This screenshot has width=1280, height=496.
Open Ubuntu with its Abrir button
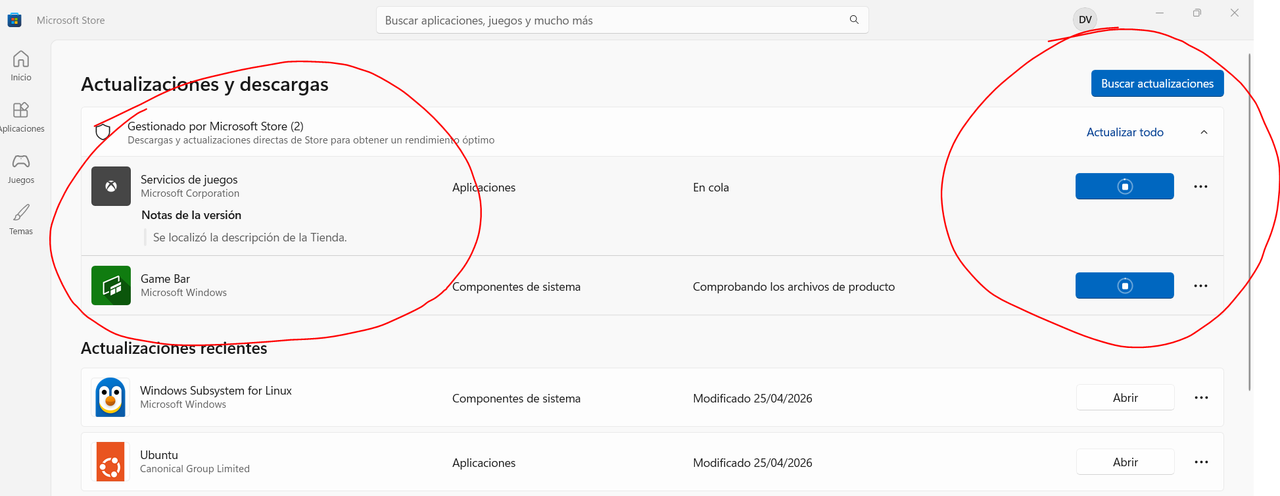click(x=1125, y=461)
